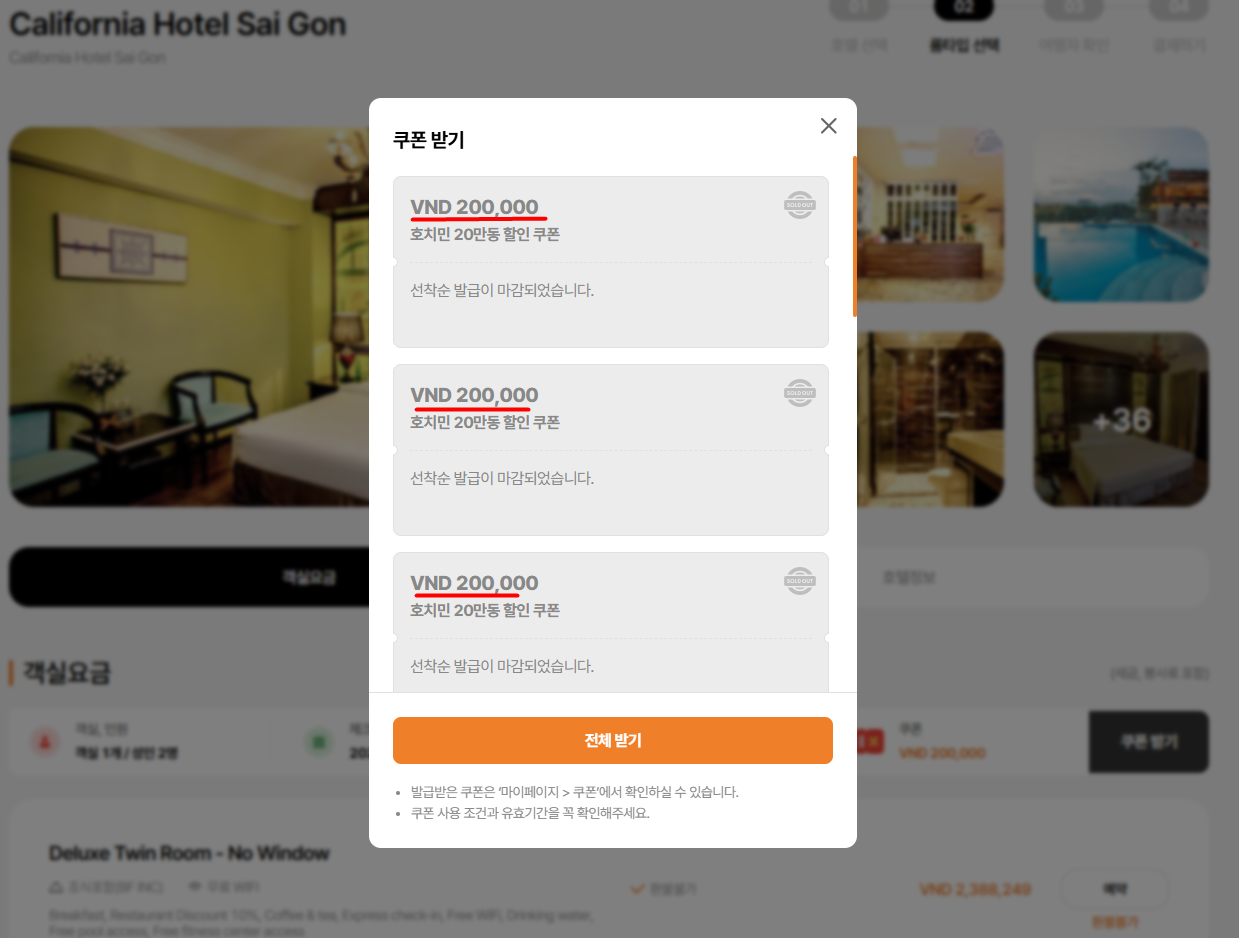
Task: Click the green calendar icon in booking bar
Action: [x=318, y=742]
